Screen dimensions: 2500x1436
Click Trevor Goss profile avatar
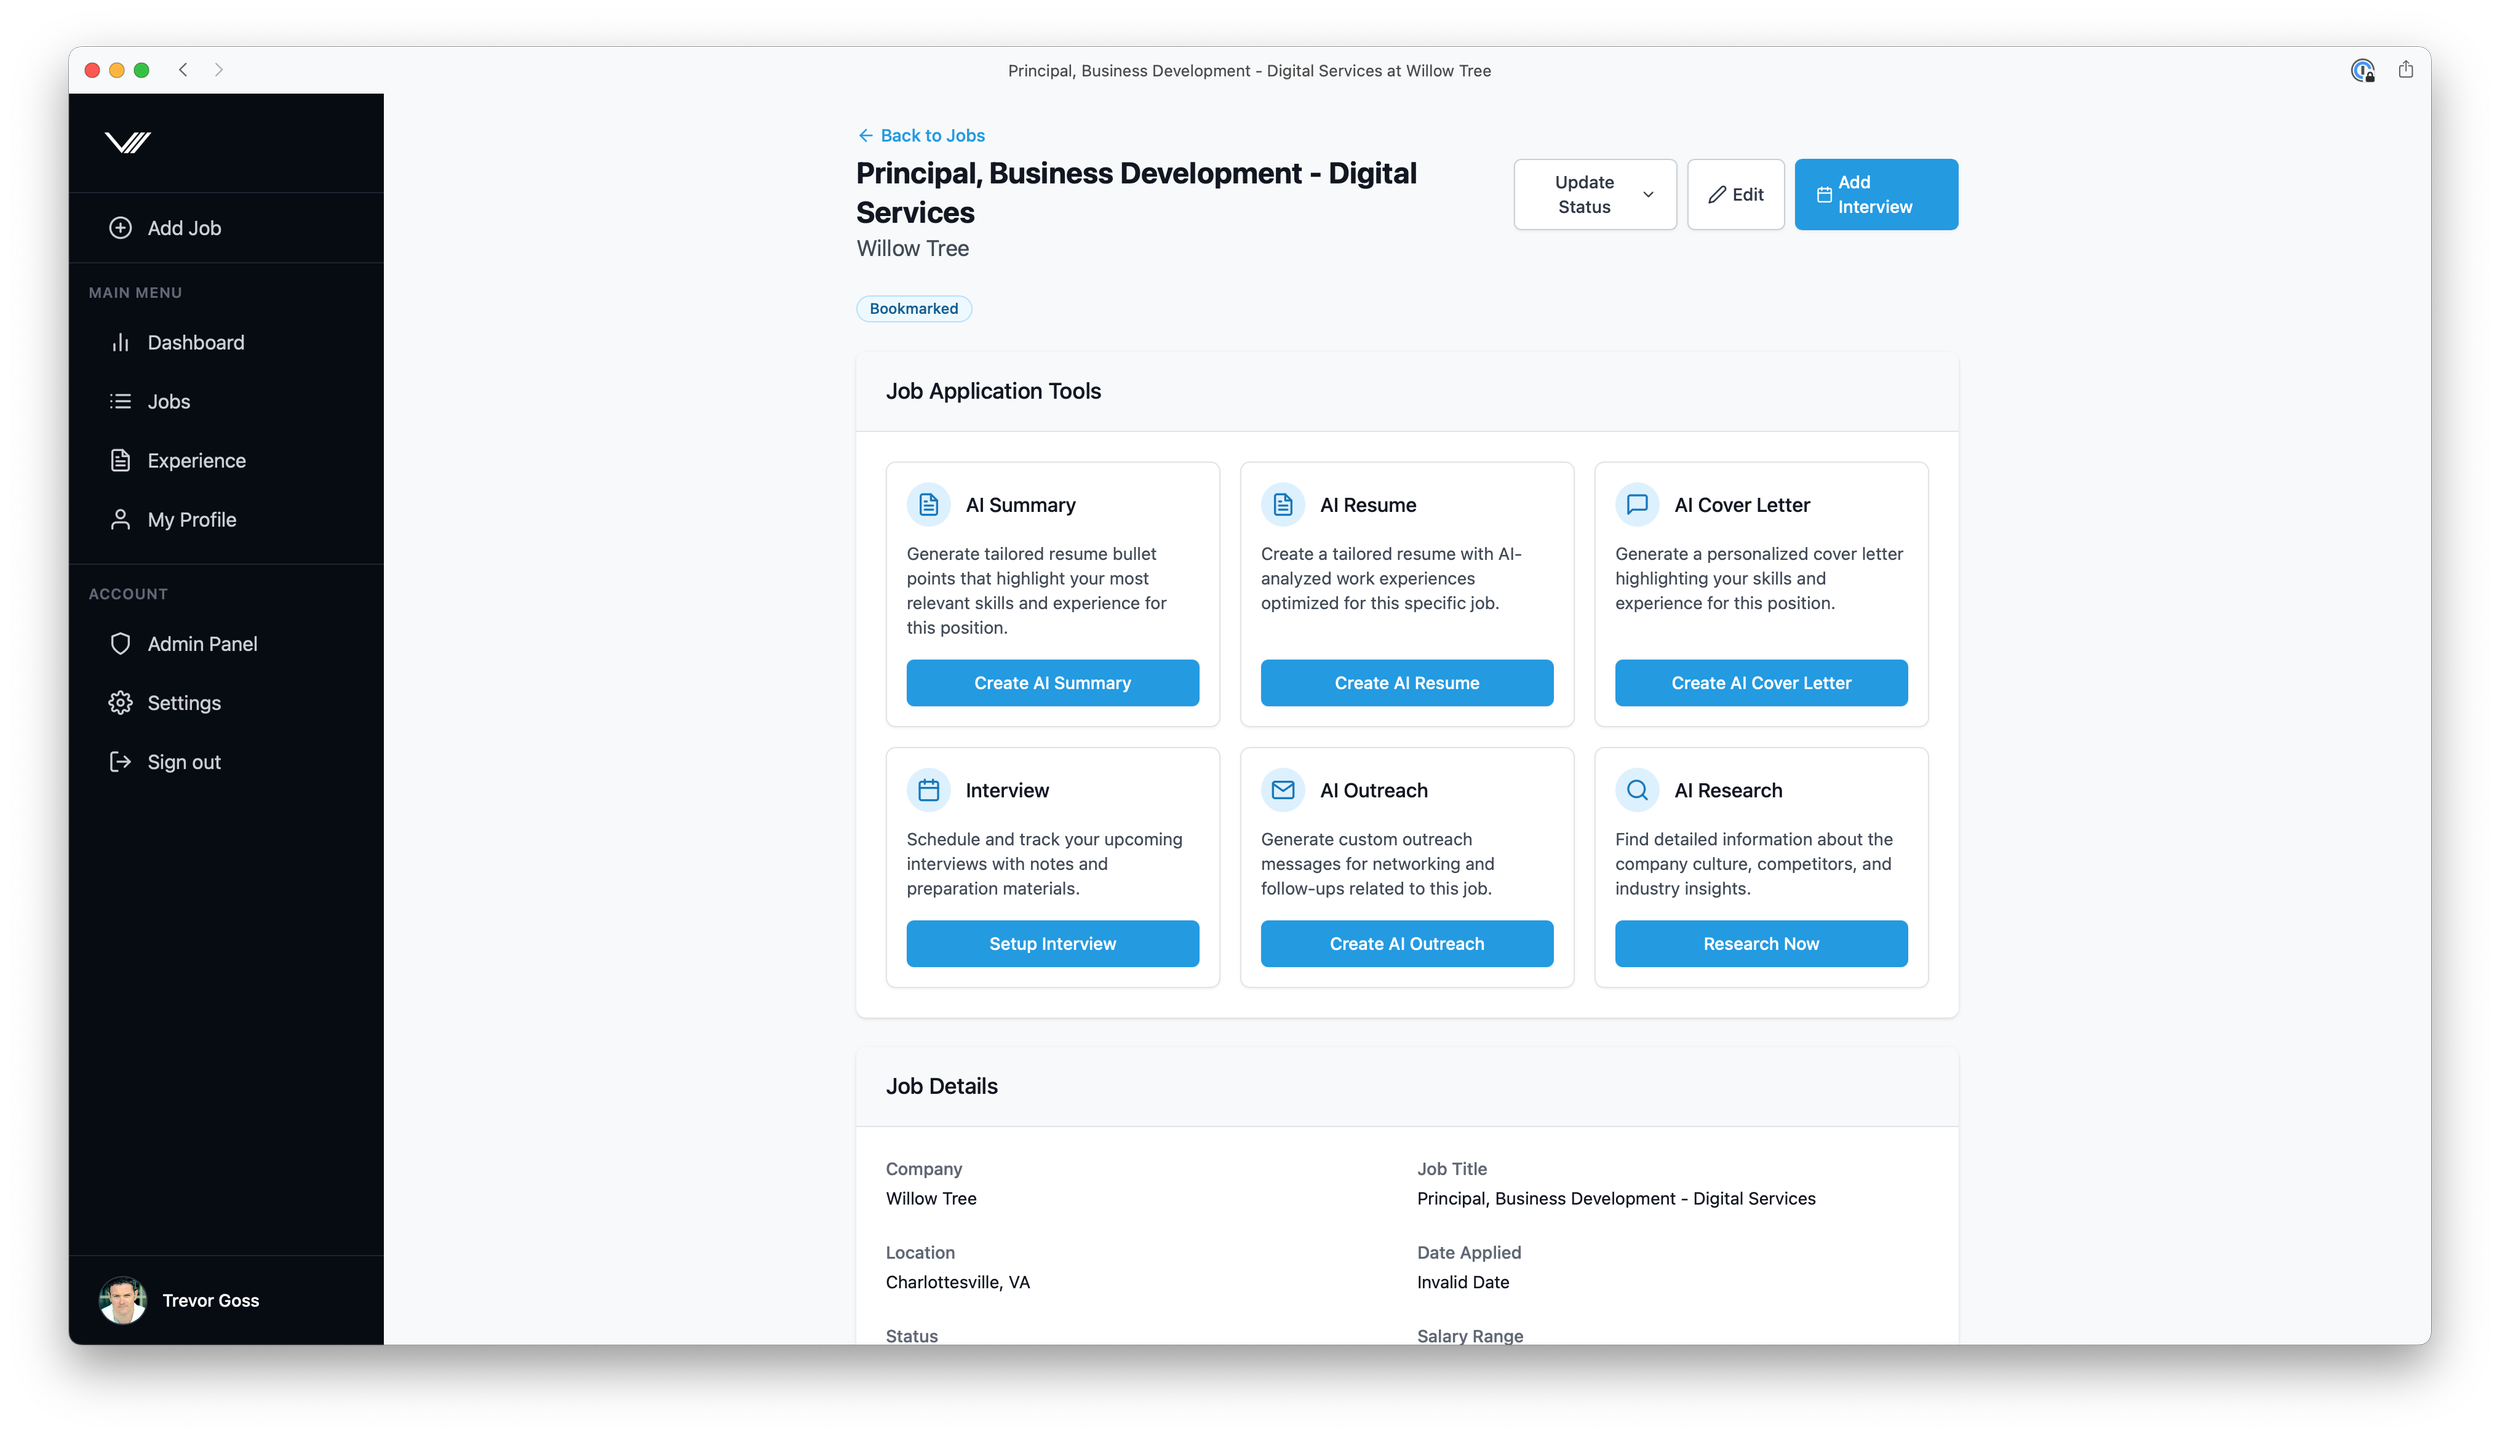point(122,1300)
